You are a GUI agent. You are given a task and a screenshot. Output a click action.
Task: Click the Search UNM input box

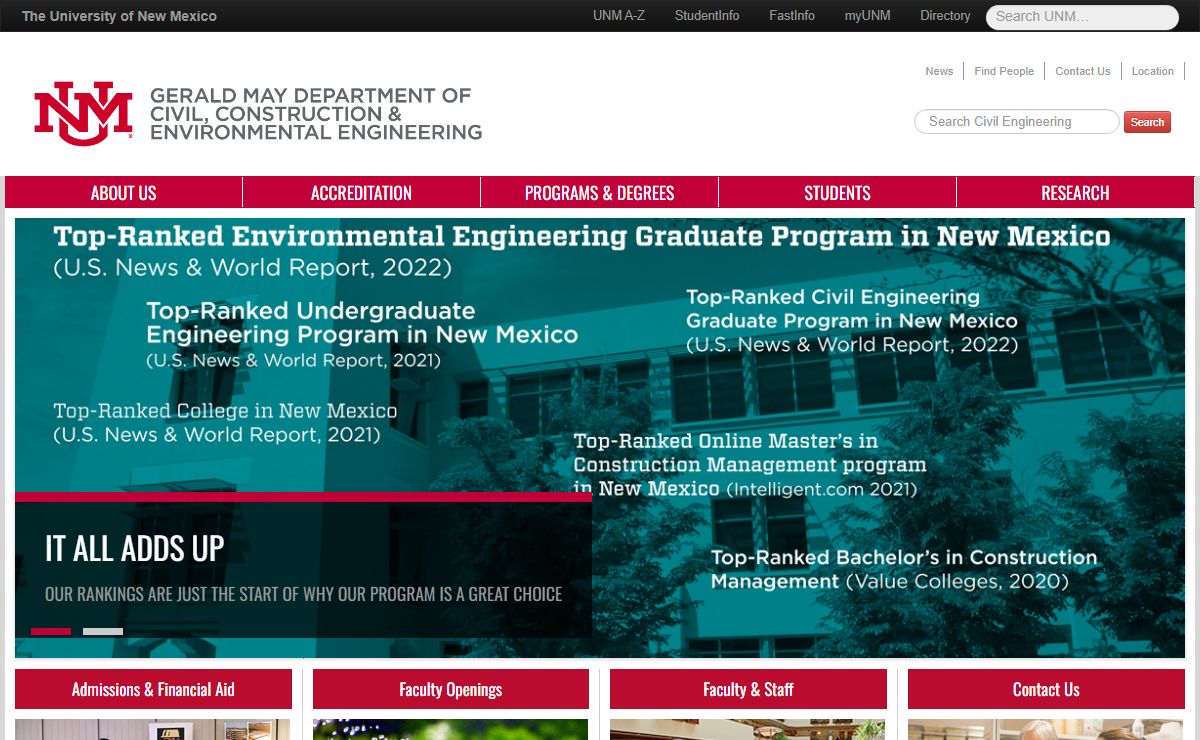tap(1082, 17)
